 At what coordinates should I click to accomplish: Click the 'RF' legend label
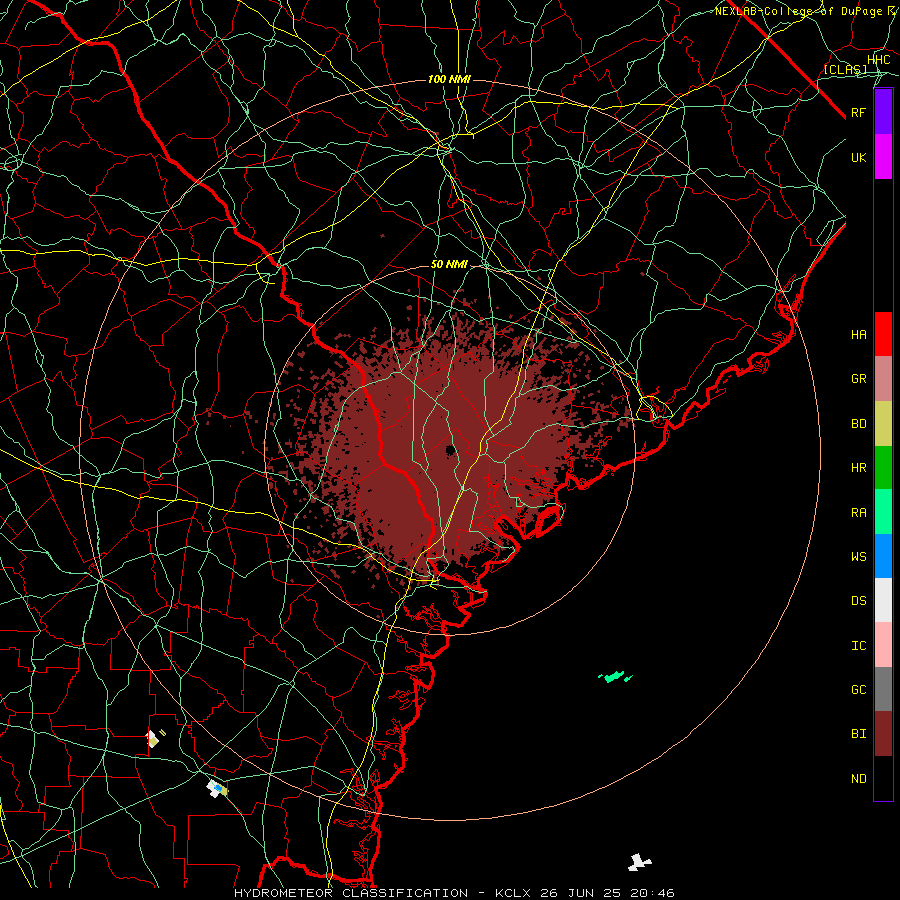coord(859,112)
